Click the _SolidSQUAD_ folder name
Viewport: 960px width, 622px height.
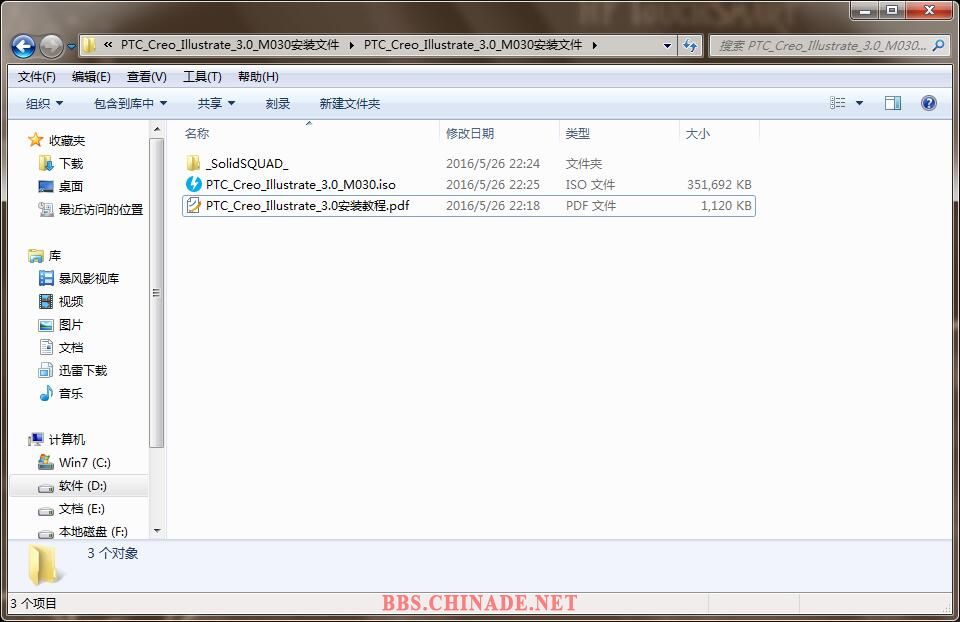coord(247,163)
